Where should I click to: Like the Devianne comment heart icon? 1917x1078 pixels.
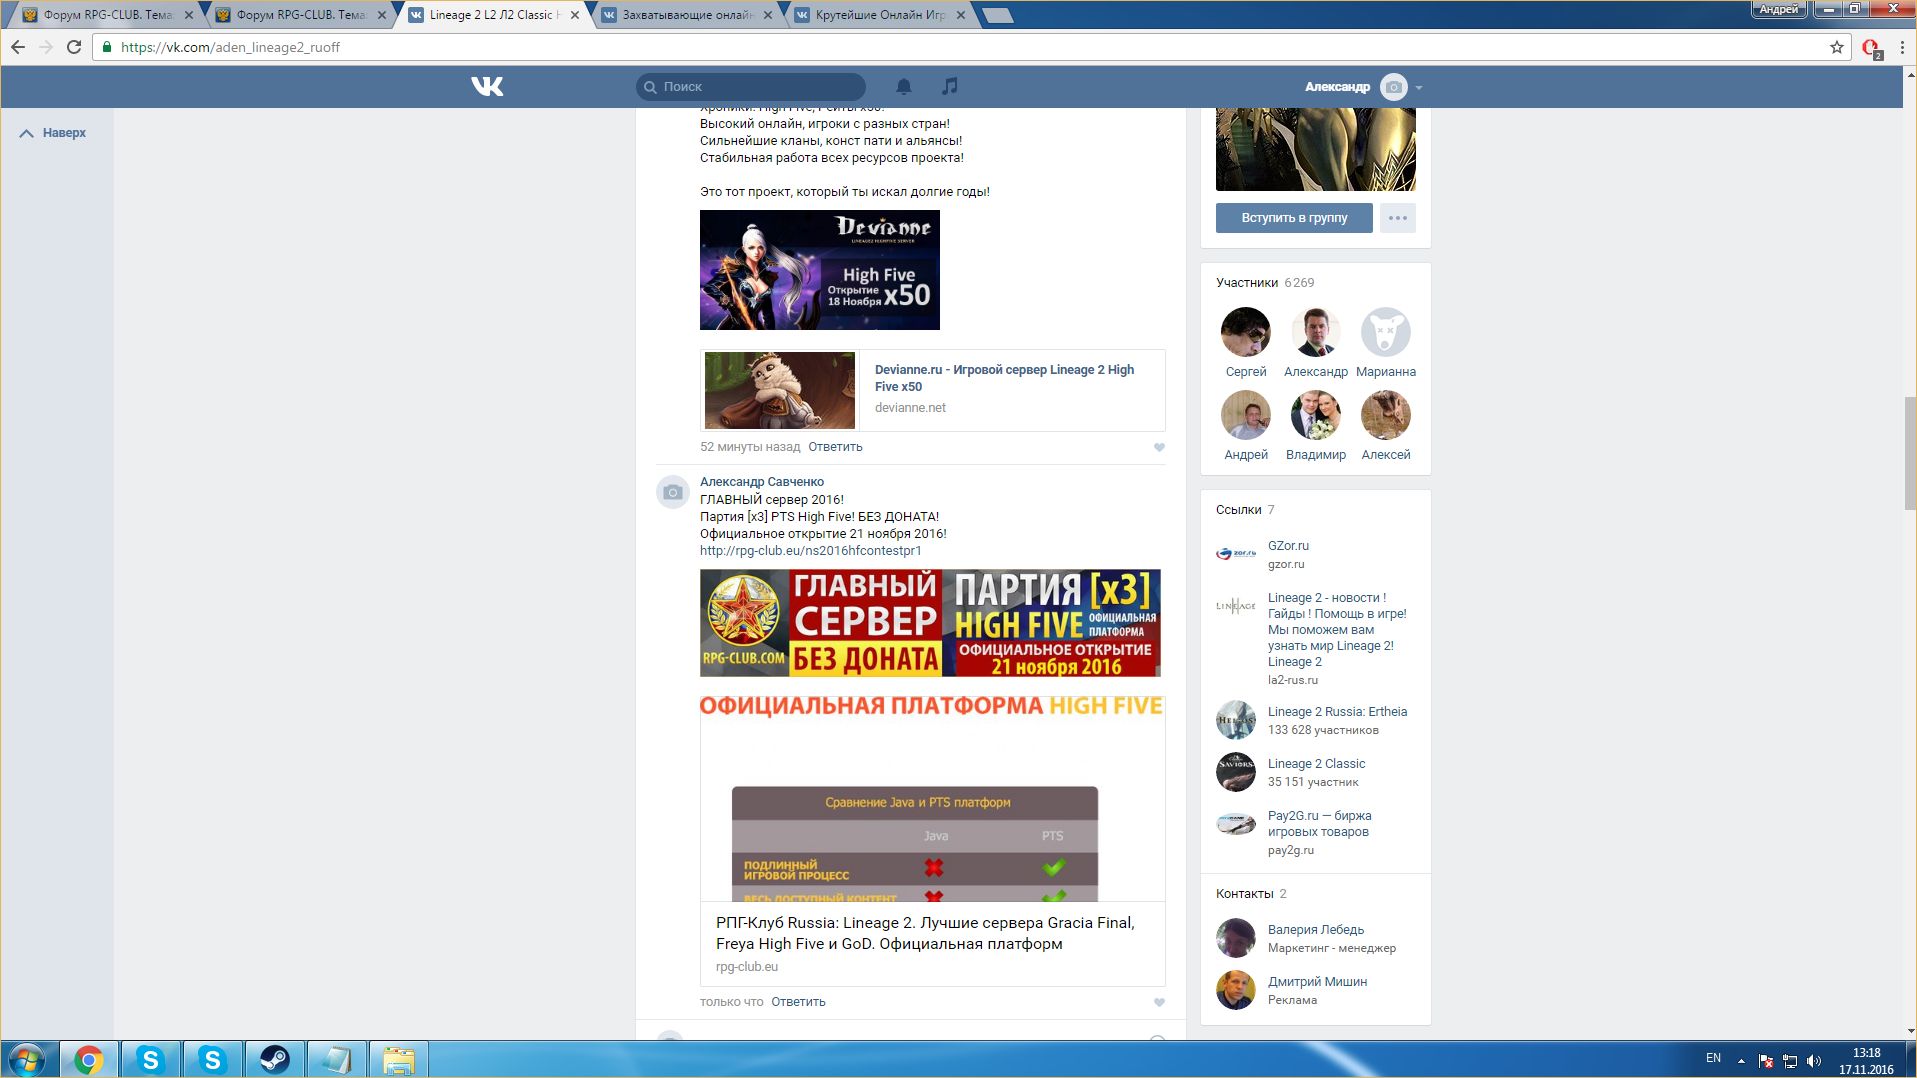1159,448
